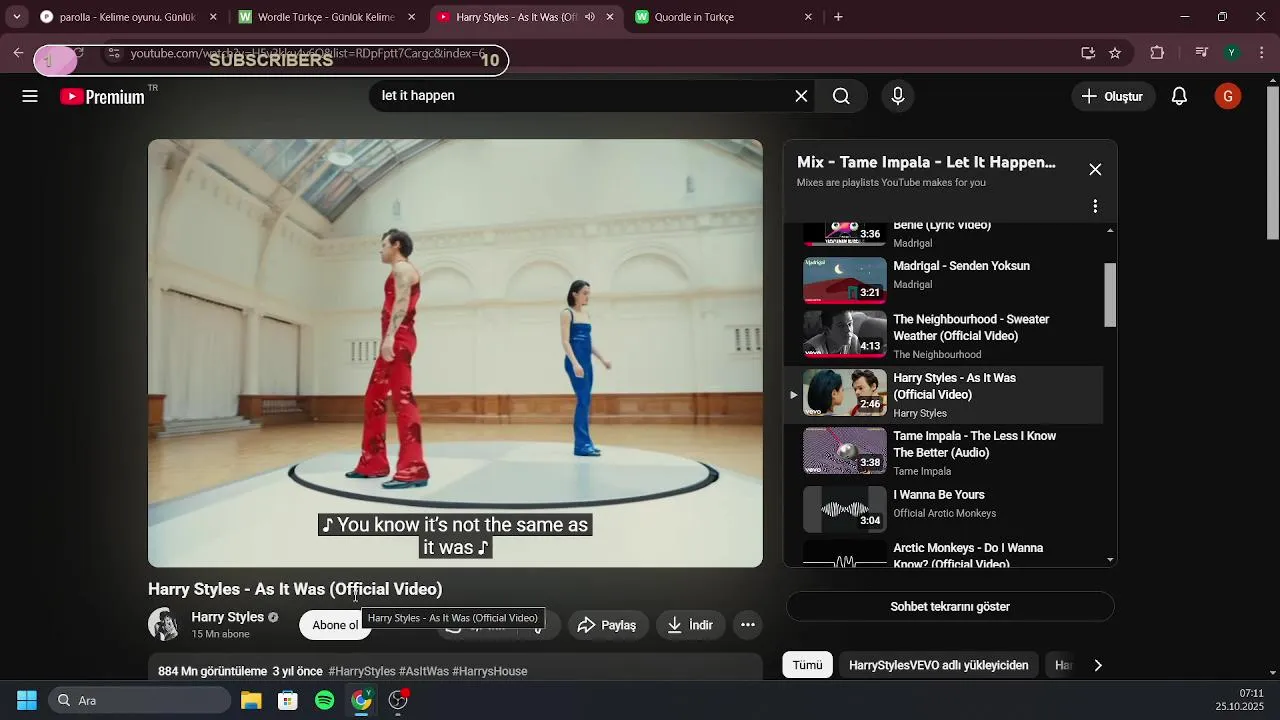Open a new browser tab

coord(838,17)
